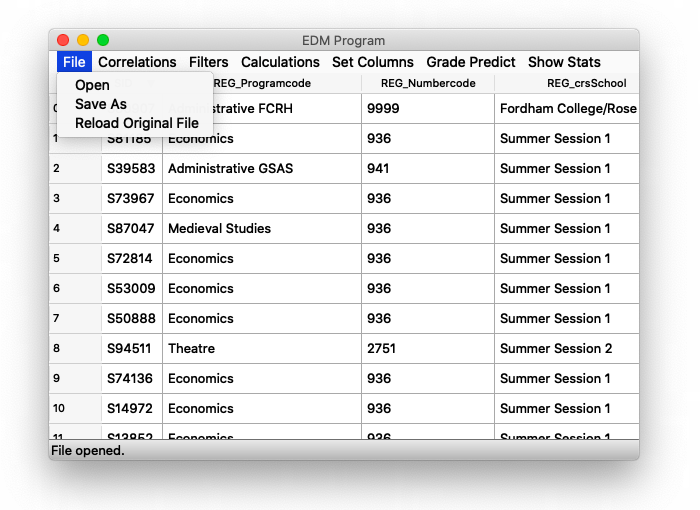Choose Open from the File menu

92,85
